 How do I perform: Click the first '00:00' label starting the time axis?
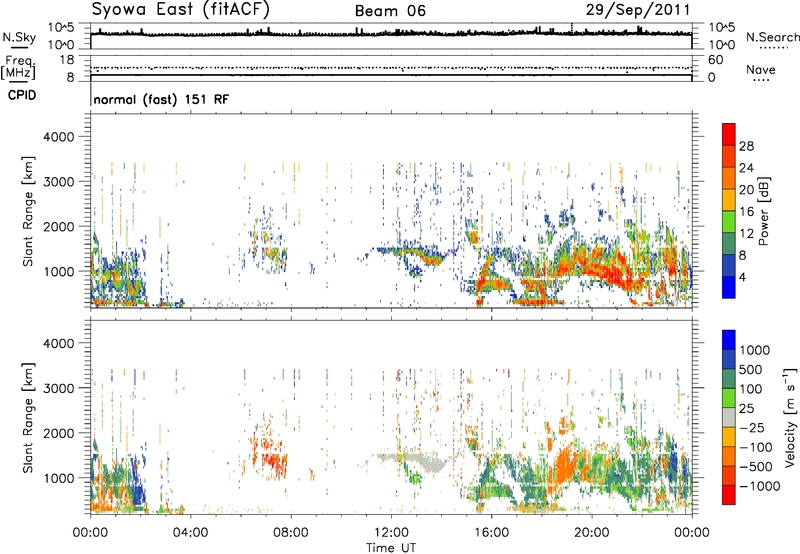90,533
